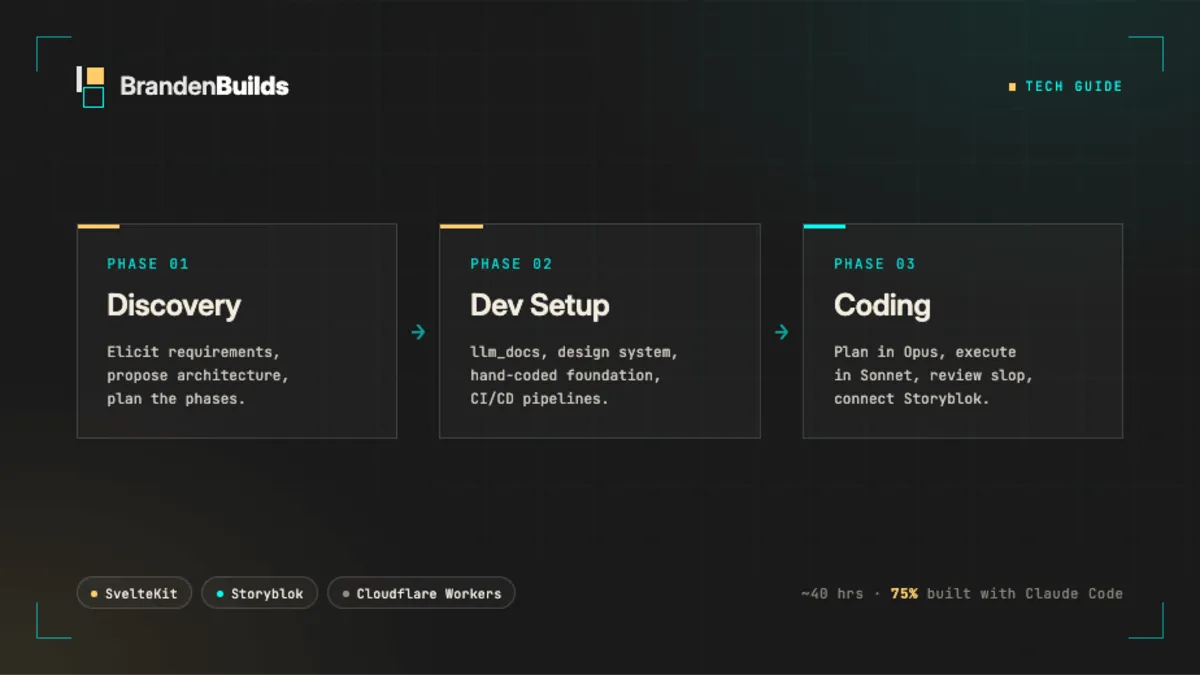Viewport: 1200px width, 675px height.
Task: Click the PHASE 02 label
Action: coord(511,264)
